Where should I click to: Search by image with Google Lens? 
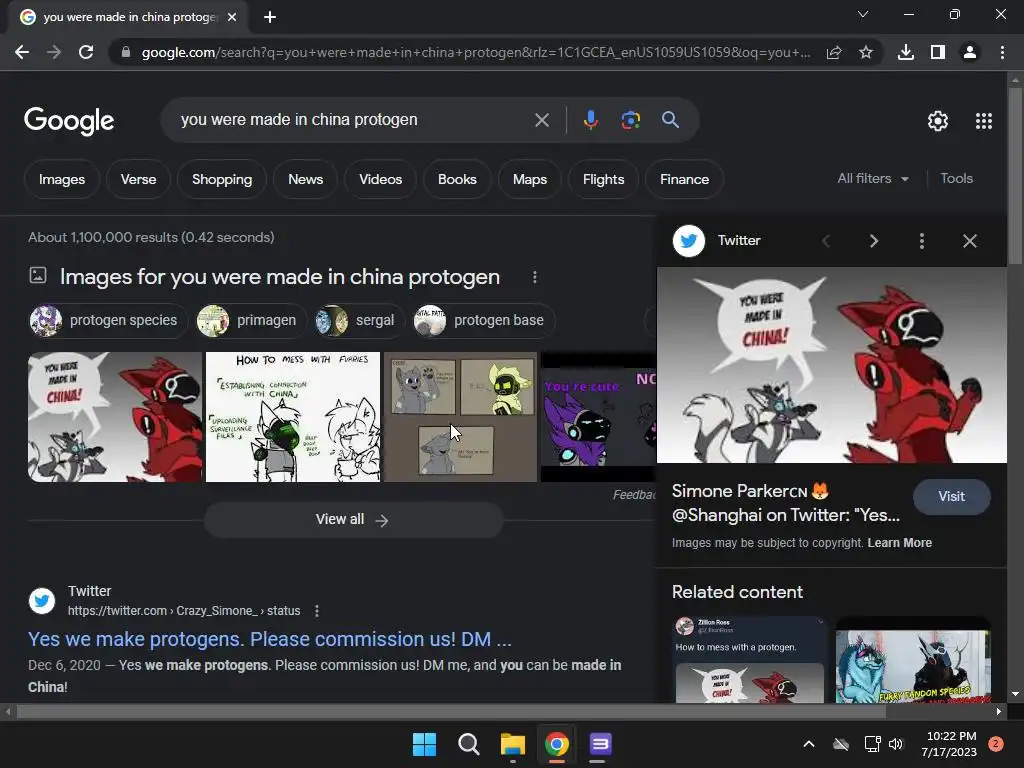[x=631, y=120]
